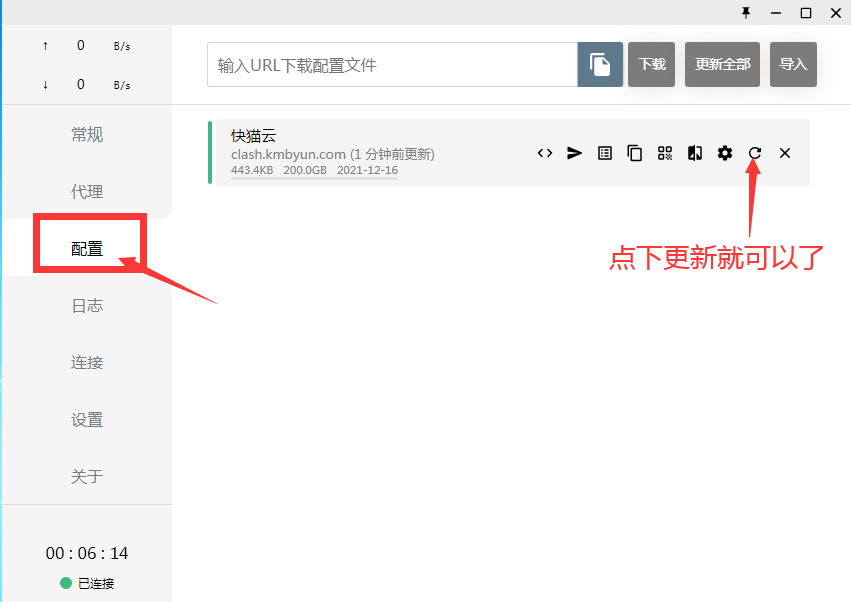Screen dimensions: 851x602
Task: Switch to the 常规 general tab
Action: point(87,135)
